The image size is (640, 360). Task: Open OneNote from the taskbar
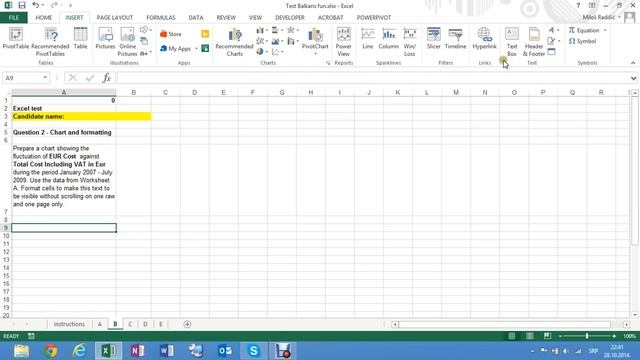138,351
